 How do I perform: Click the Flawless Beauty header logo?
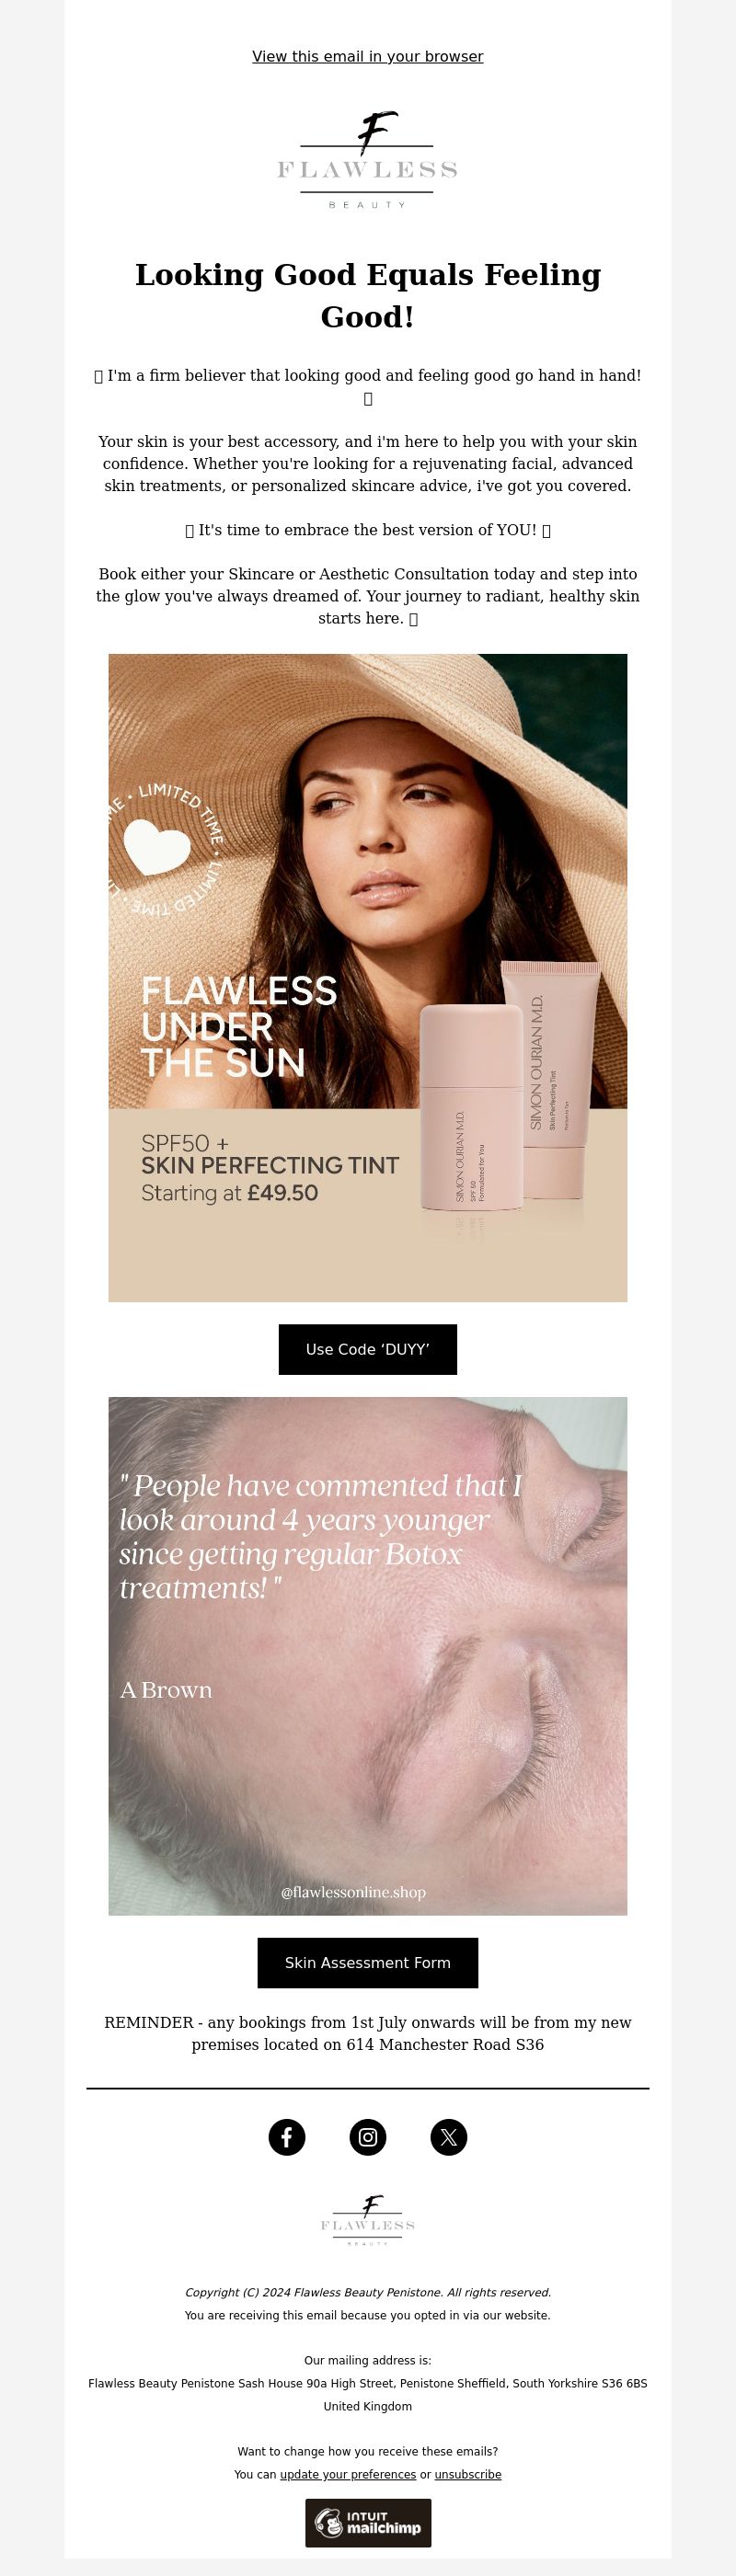pos(368,160)
